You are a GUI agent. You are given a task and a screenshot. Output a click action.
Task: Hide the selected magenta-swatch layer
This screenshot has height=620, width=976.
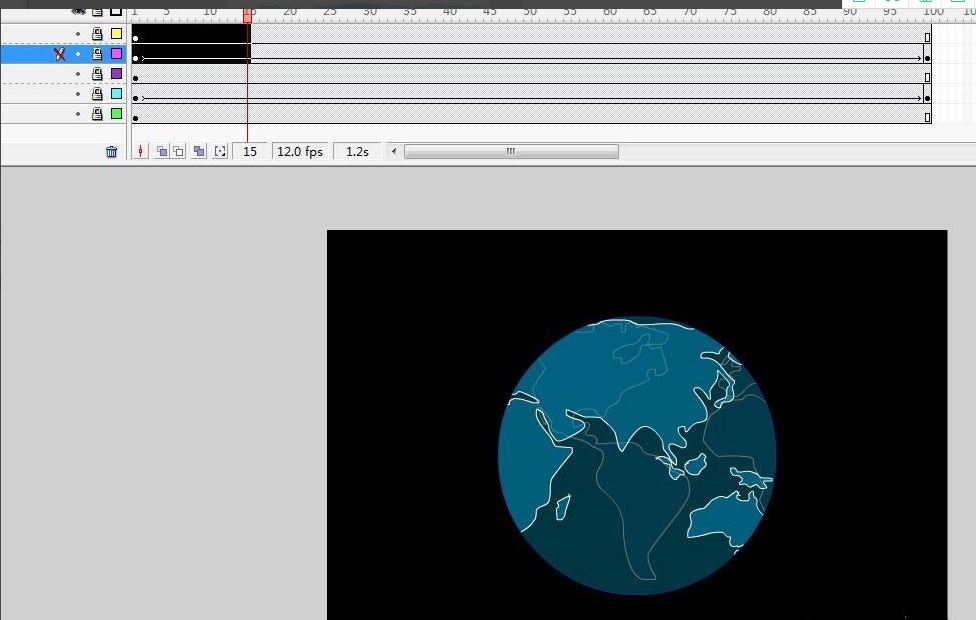pos(78,54)
